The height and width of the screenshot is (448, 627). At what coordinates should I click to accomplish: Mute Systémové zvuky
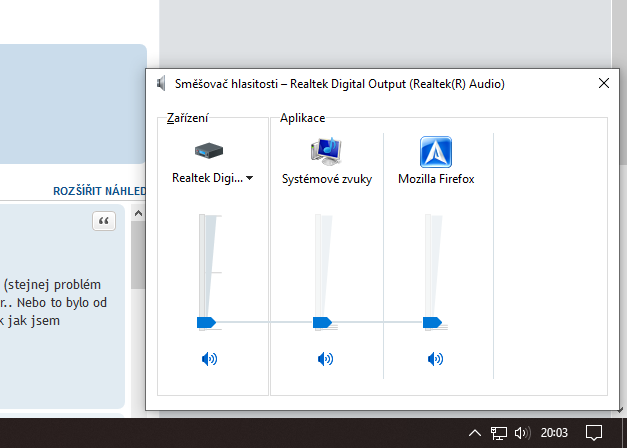325,359
